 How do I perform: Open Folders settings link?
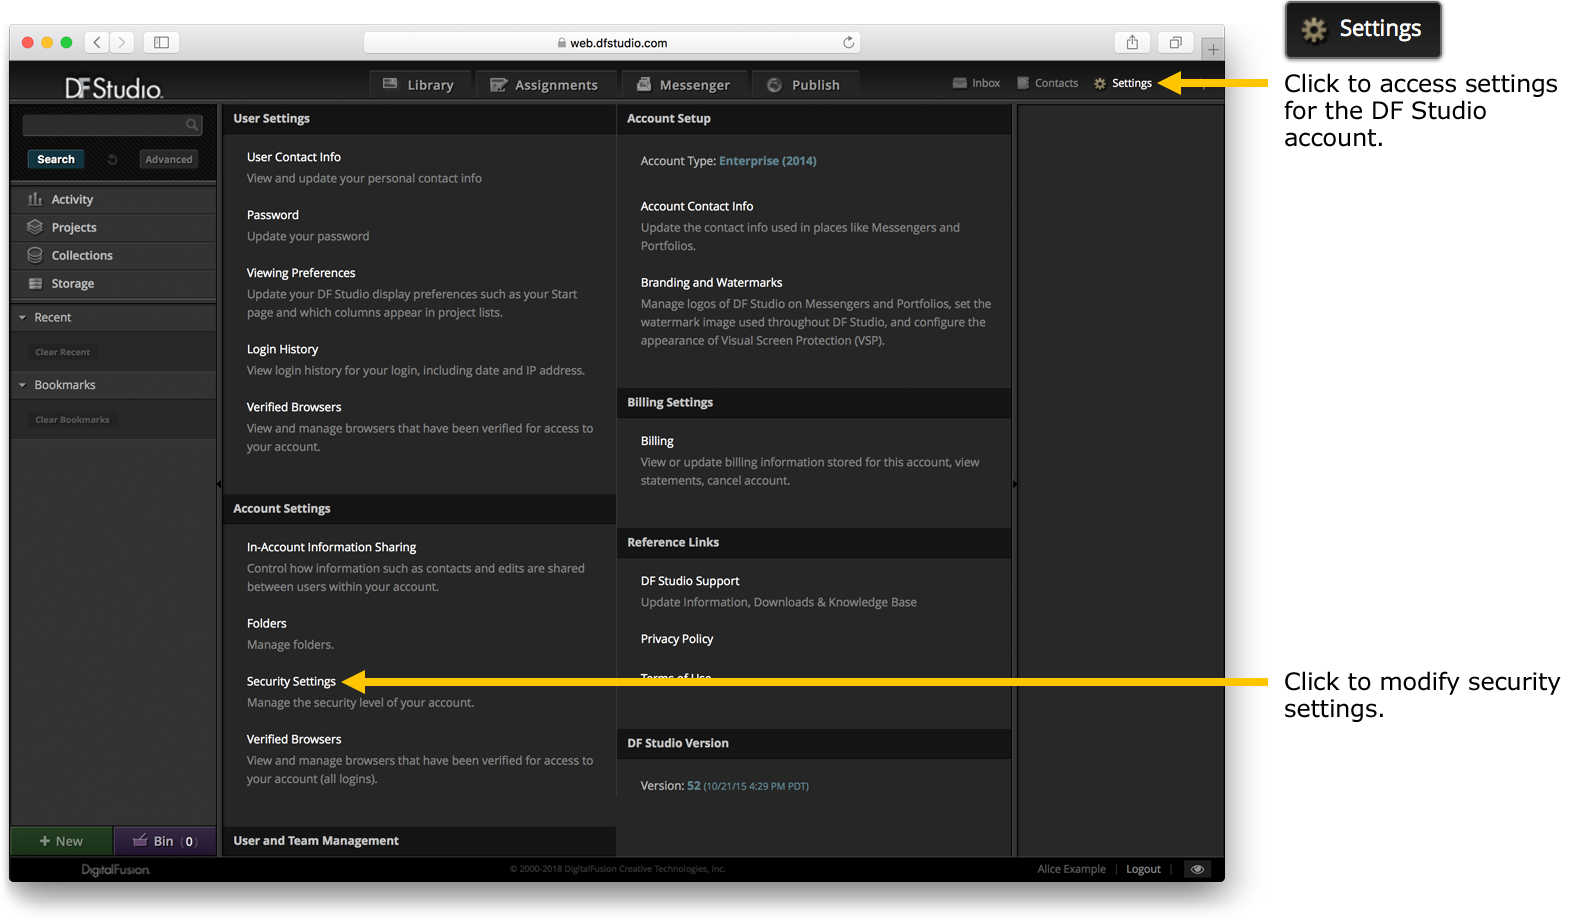(x=267, y=623)
